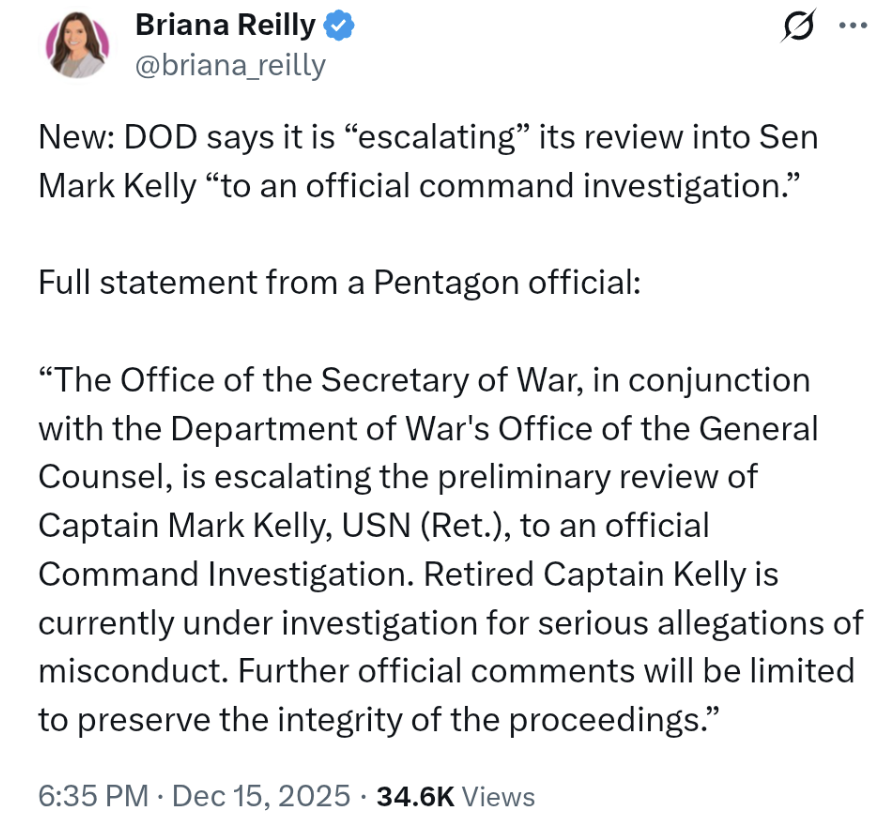Open the @briana_reilly handle link
892x836 pixels.
(x=230, y=65)
